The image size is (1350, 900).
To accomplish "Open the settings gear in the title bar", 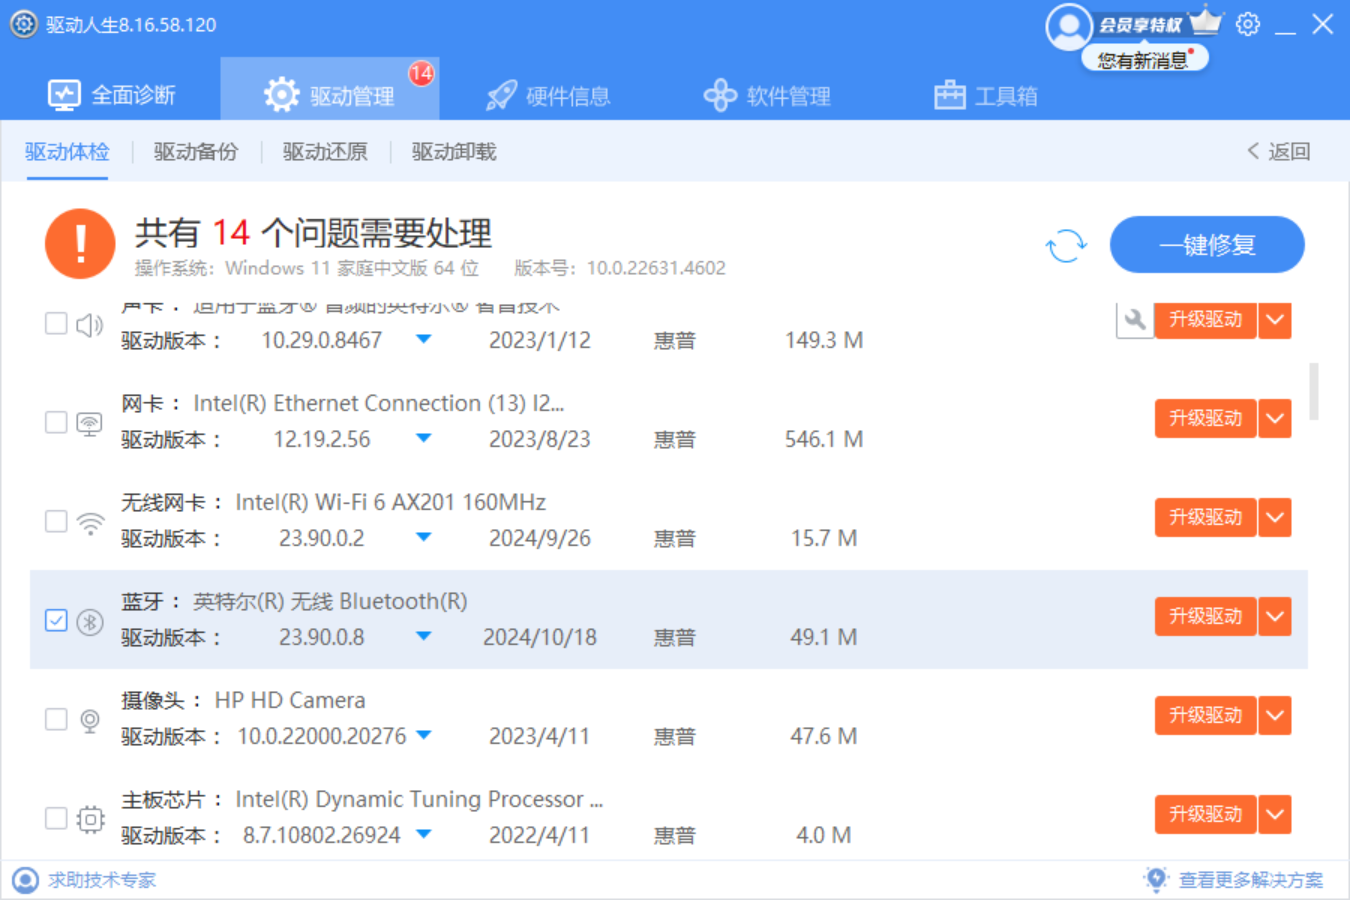I will 1247,24.
